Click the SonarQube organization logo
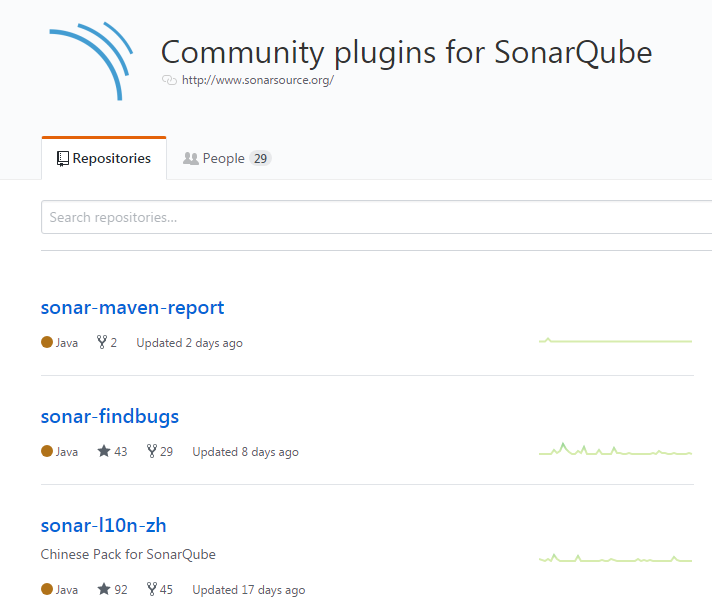 (x=91, y=60)
